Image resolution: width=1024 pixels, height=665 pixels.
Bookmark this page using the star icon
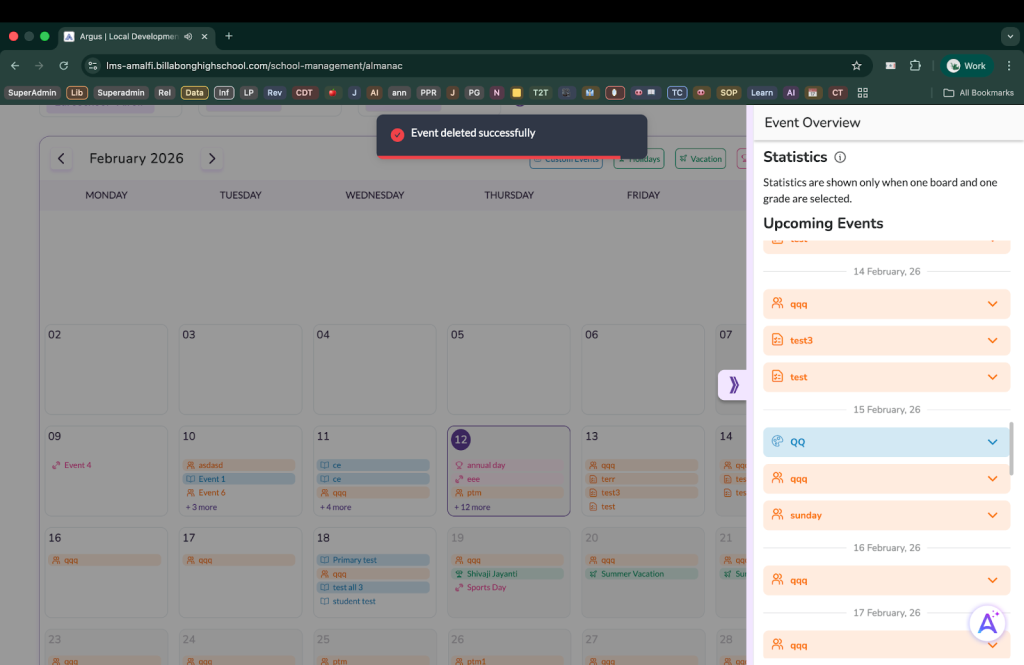pos(856,66)
